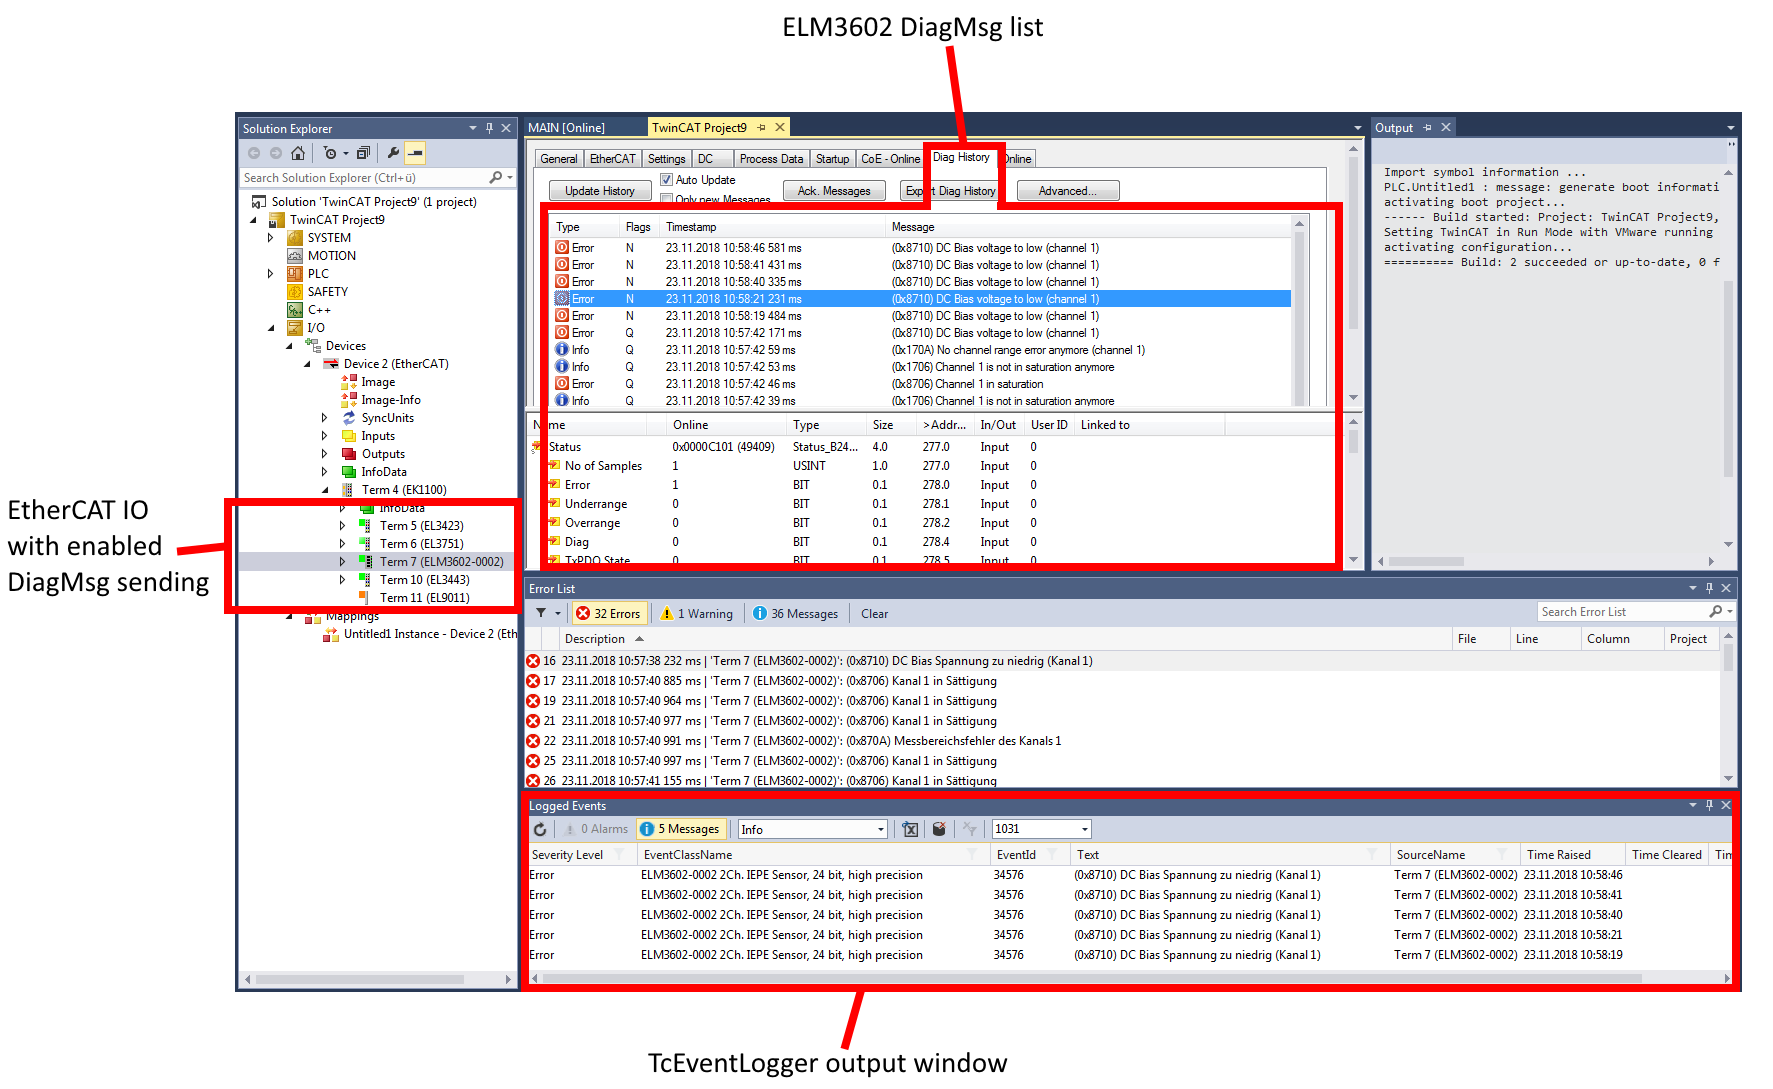Expand the SyncUnits node
Viewport: 1773px width, 1089px height.
tap(324, 418)
